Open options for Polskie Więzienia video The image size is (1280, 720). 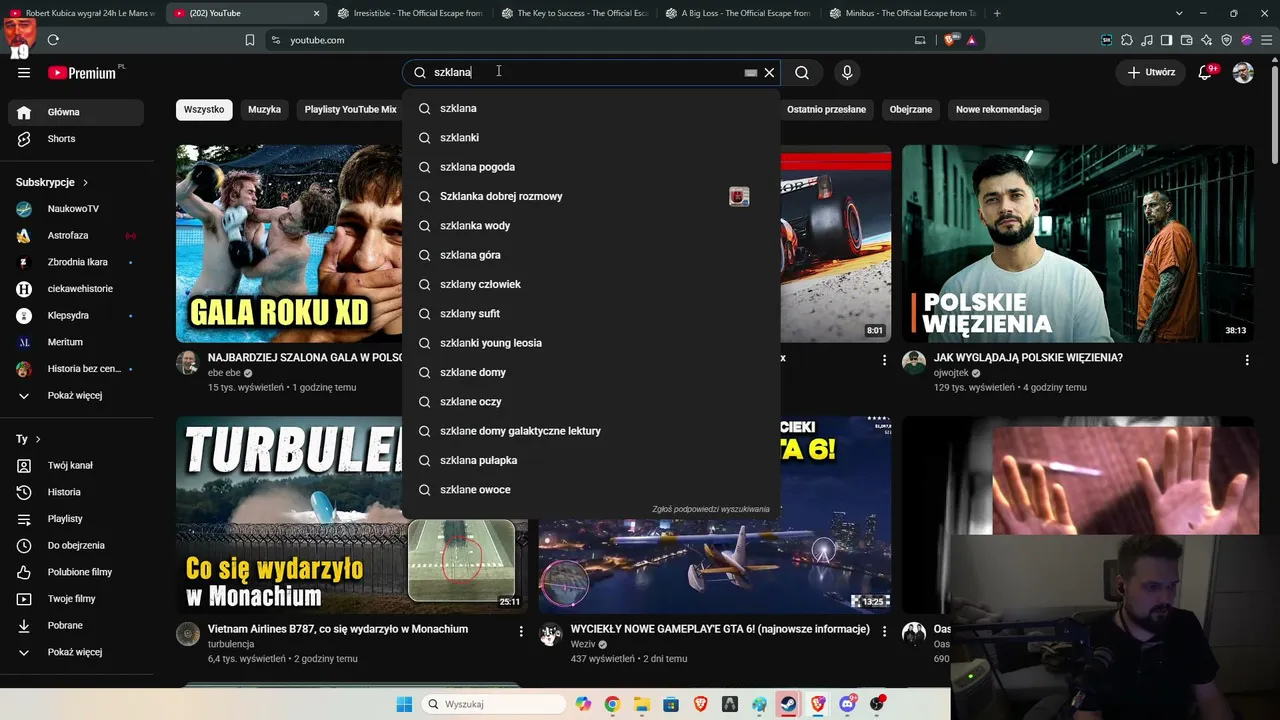click(1247, 360)
